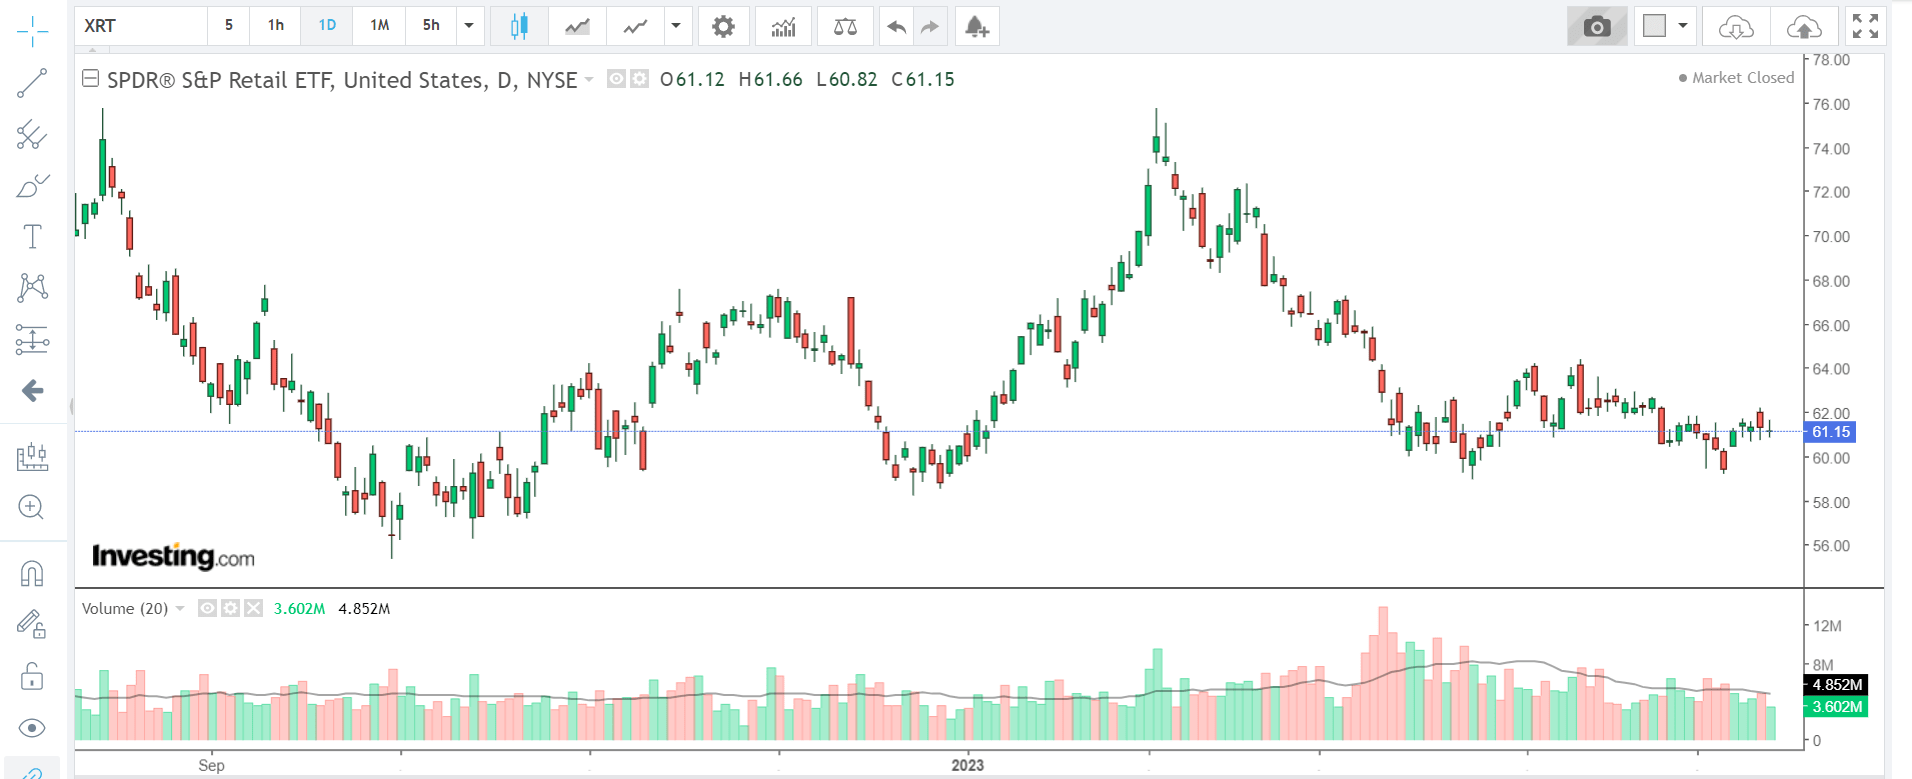The image size is (1912, 779).
Task: Open the chart style dropdown arrow
Action: (x=676, y=27)
